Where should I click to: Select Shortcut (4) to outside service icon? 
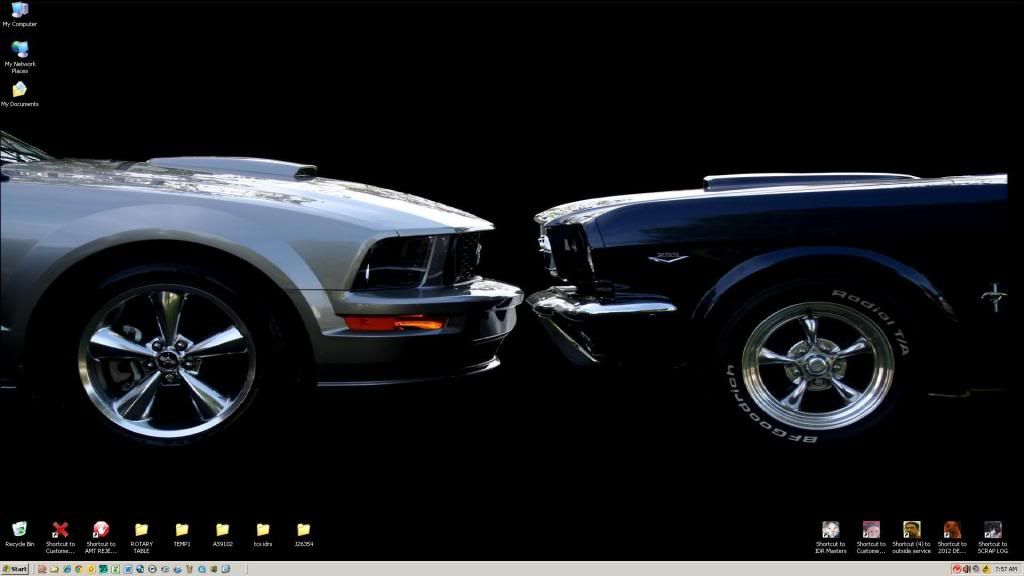(x=912, y=537)
